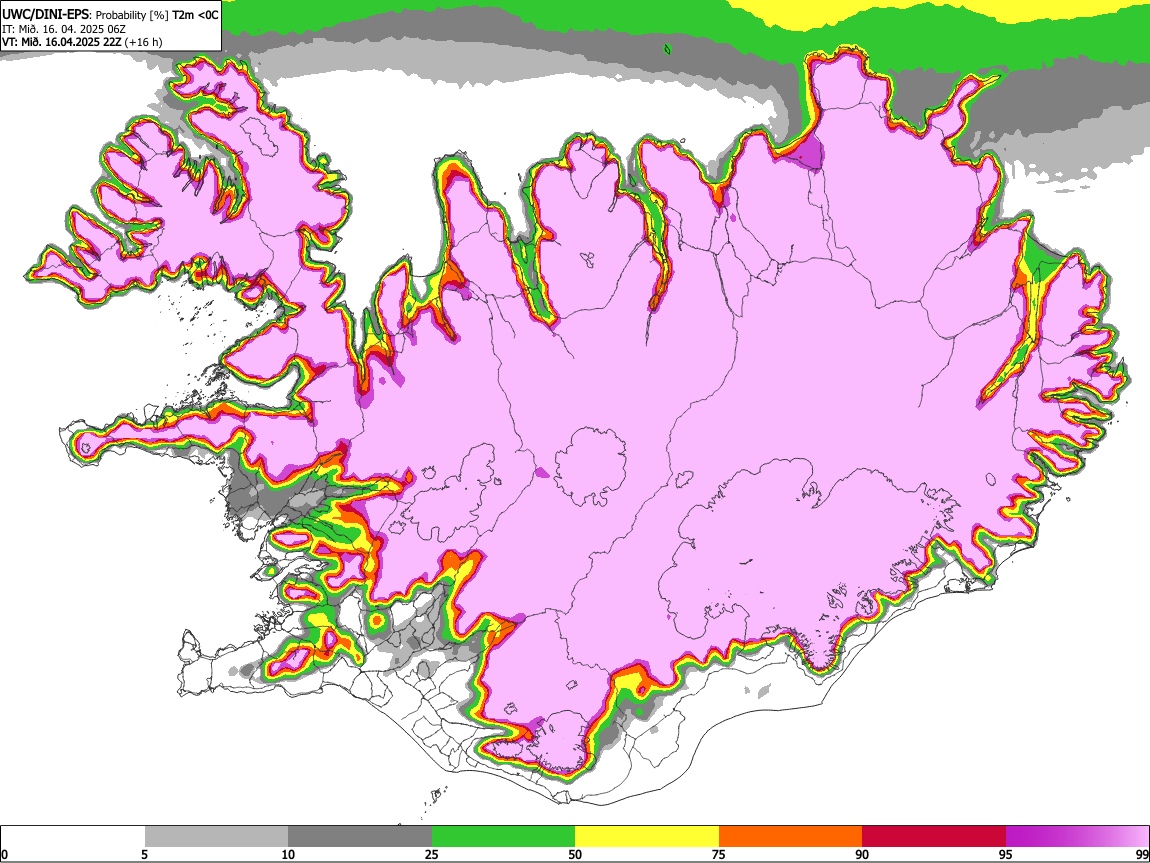Click the magenta 95–99 legend swatch

coord(1077,837)
